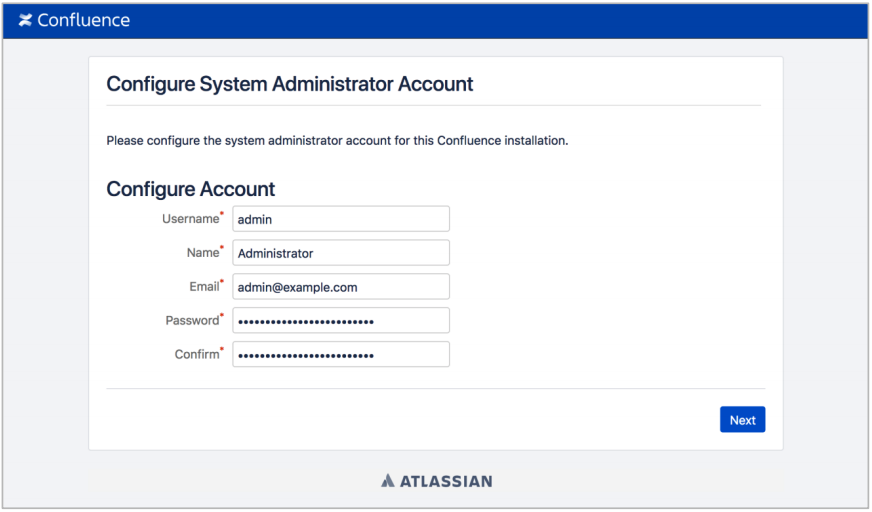
Task: Click the Password label
Action: [x=192, y=321]
